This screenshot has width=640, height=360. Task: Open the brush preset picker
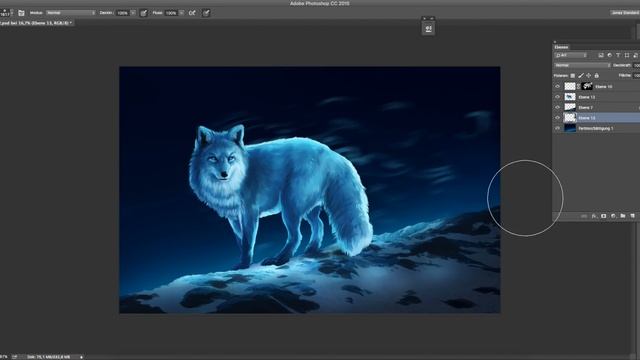pos(5,13)
